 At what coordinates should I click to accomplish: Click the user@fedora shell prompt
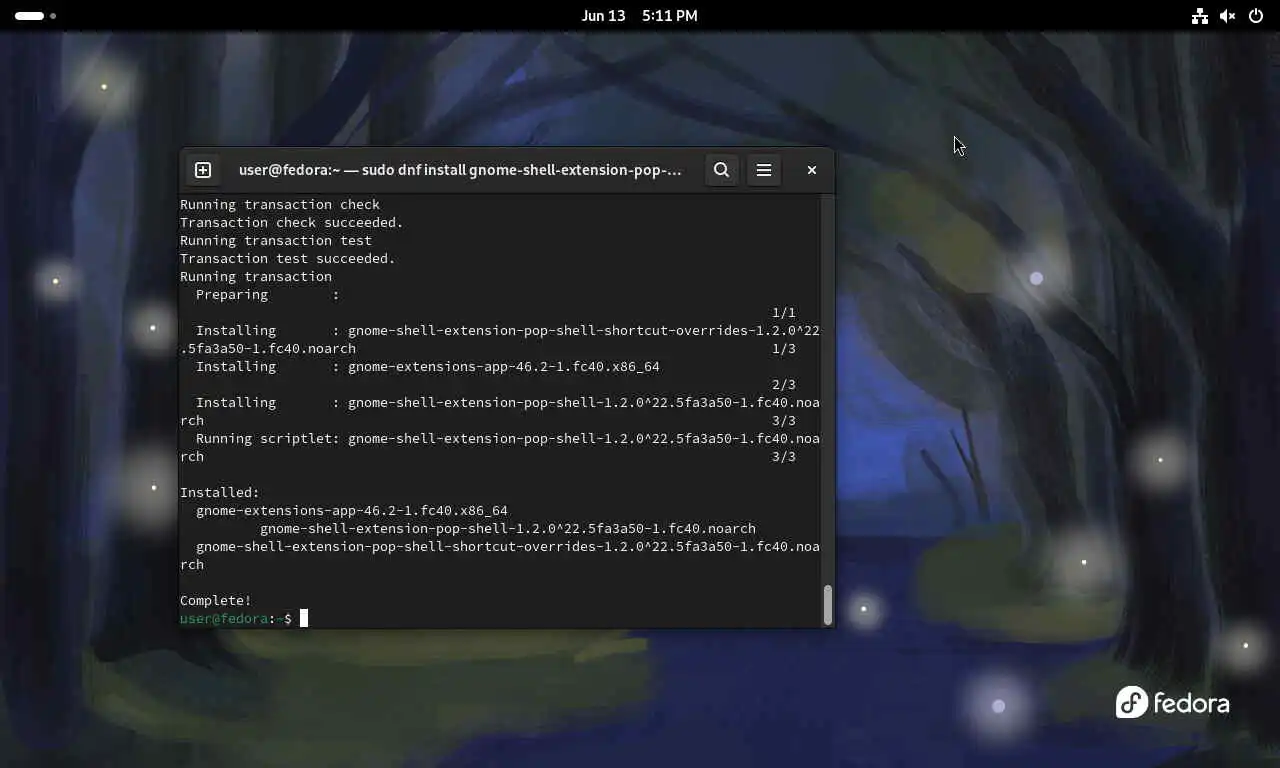pos(236,618)
